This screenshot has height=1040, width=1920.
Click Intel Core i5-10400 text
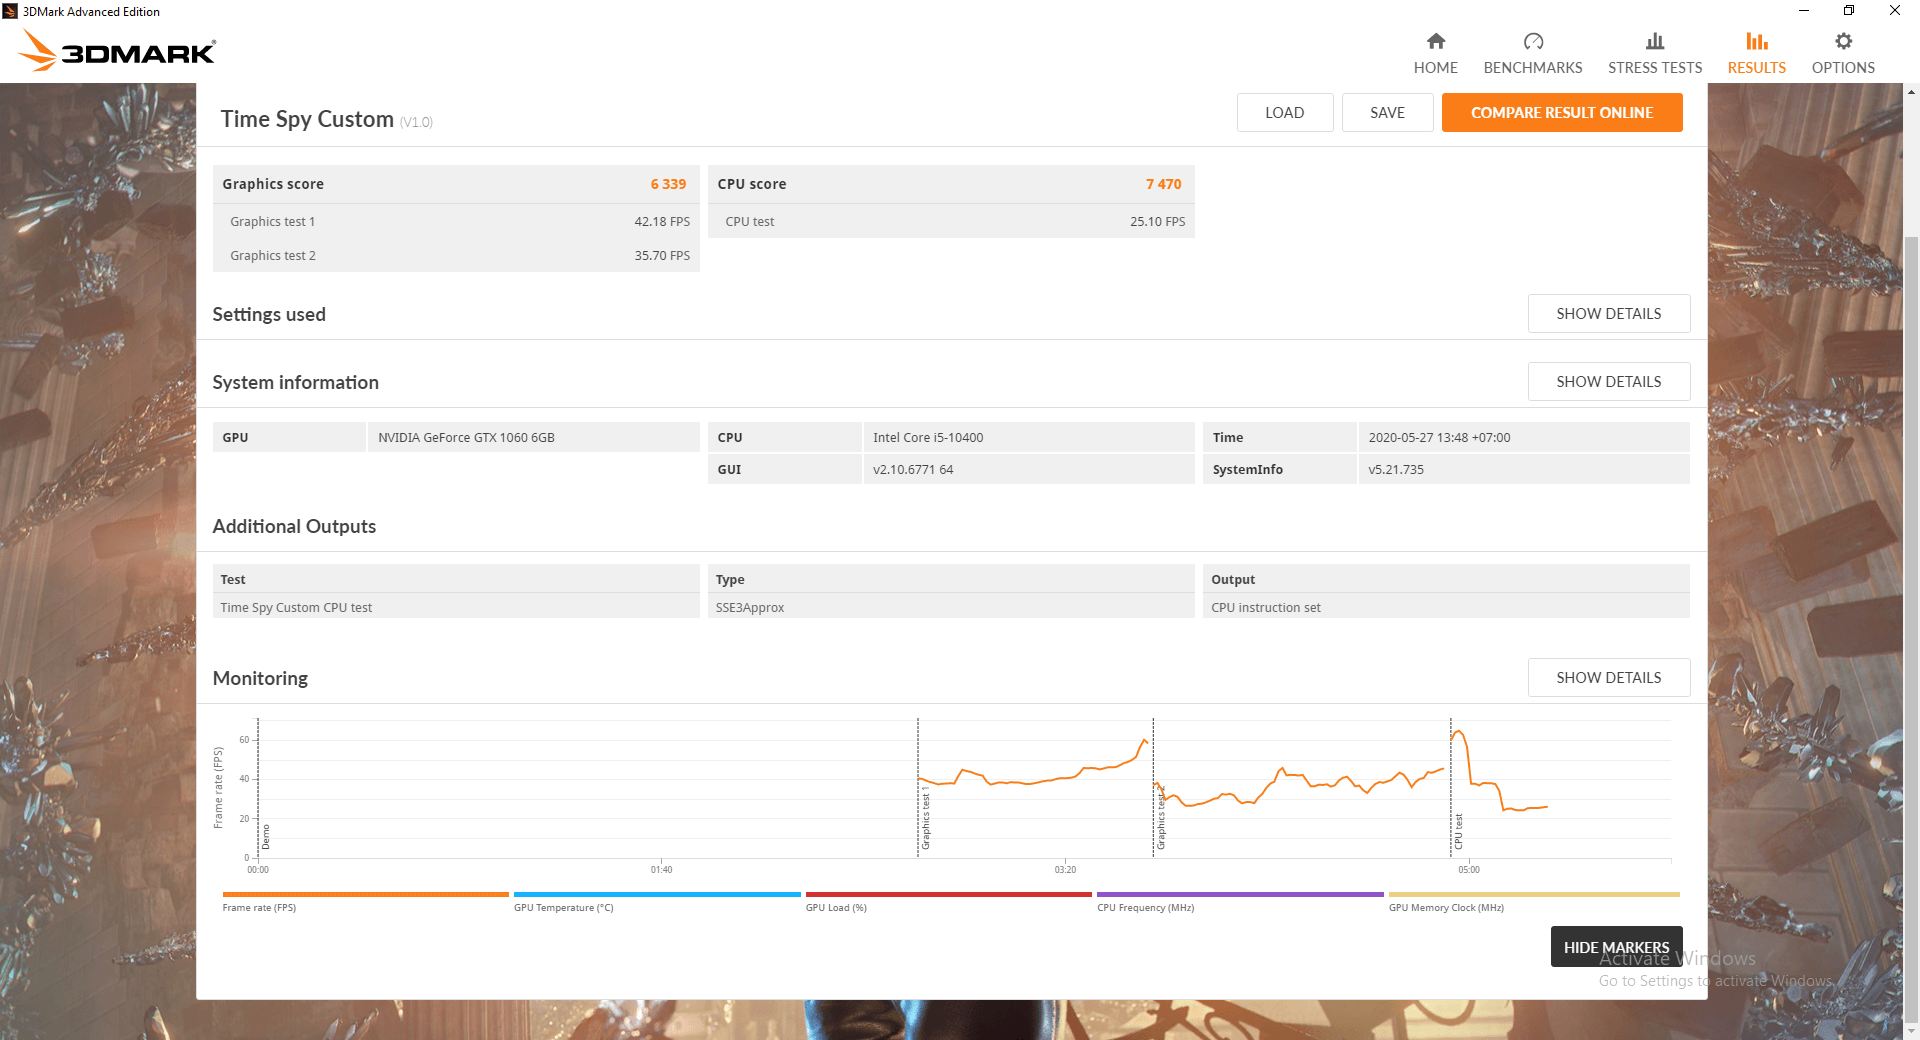pyautogui.click(x=928, y=438)
